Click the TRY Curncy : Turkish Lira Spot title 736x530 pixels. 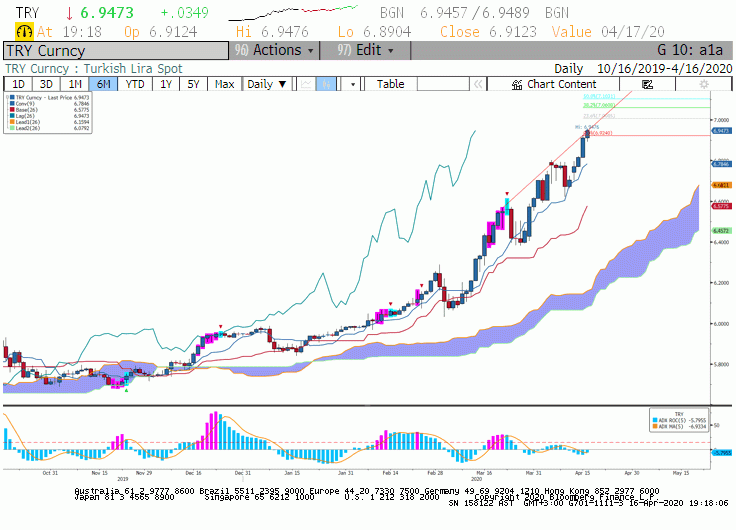pos(93,69)
